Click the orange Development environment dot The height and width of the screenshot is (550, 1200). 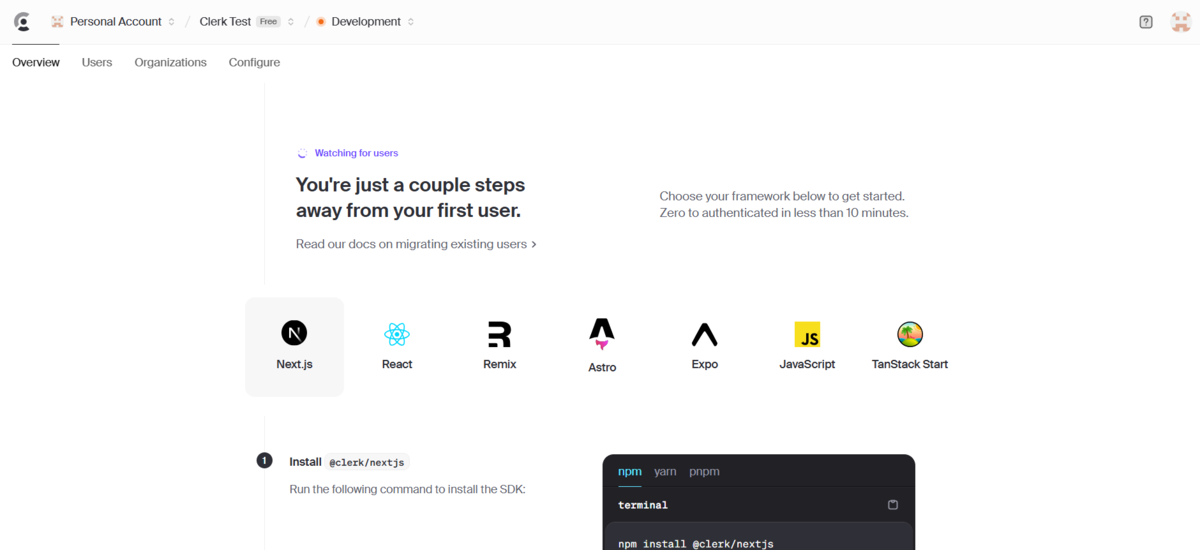click(321, 22)
